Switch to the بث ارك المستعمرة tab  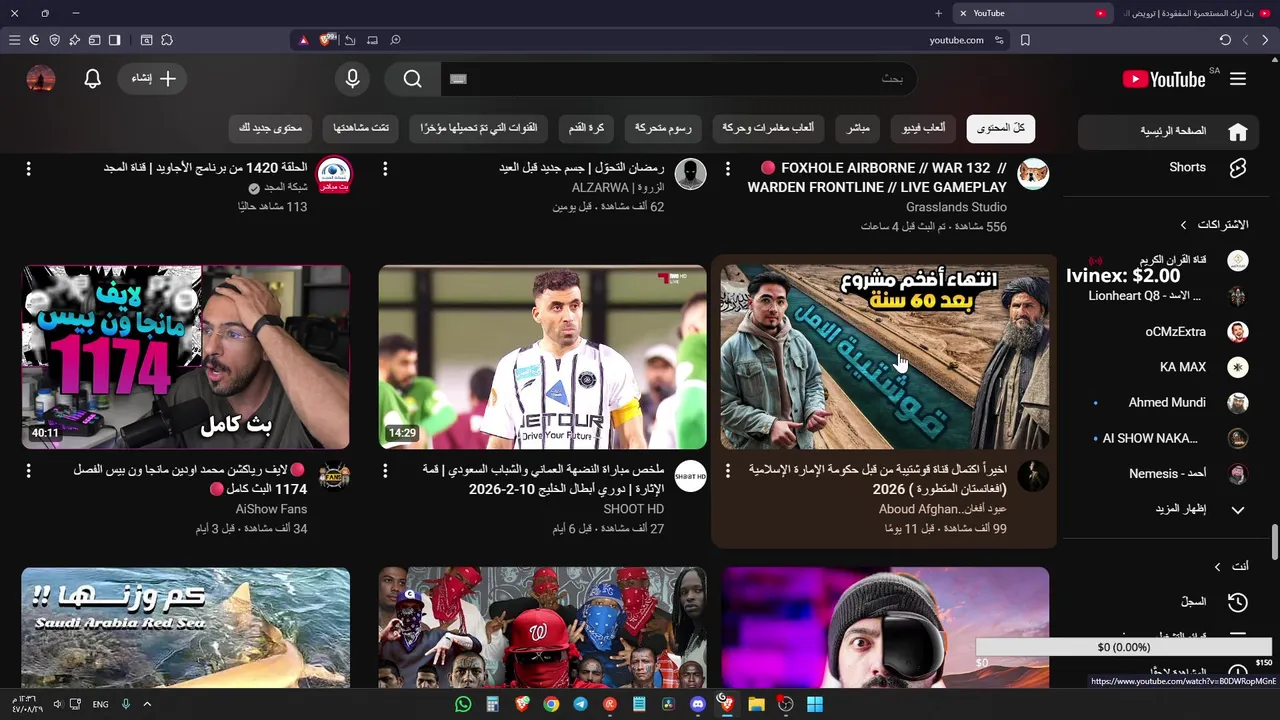tap(1195, 13)
